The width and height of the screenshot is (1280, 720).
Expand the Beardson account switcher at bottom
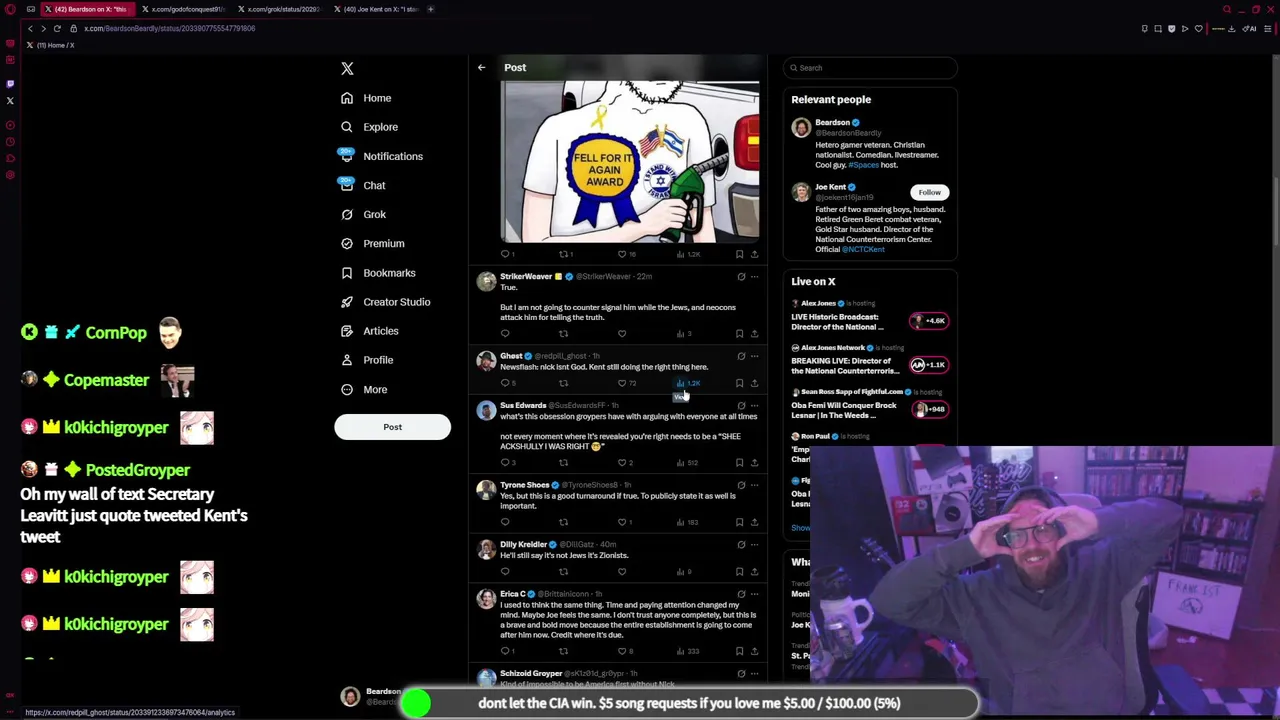coord(369,697)
